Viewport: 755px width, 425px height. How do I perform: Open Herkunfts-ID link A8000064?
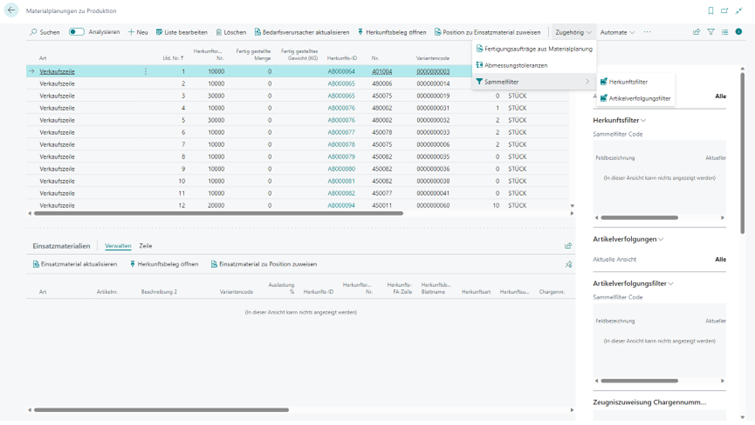[341, 72]
